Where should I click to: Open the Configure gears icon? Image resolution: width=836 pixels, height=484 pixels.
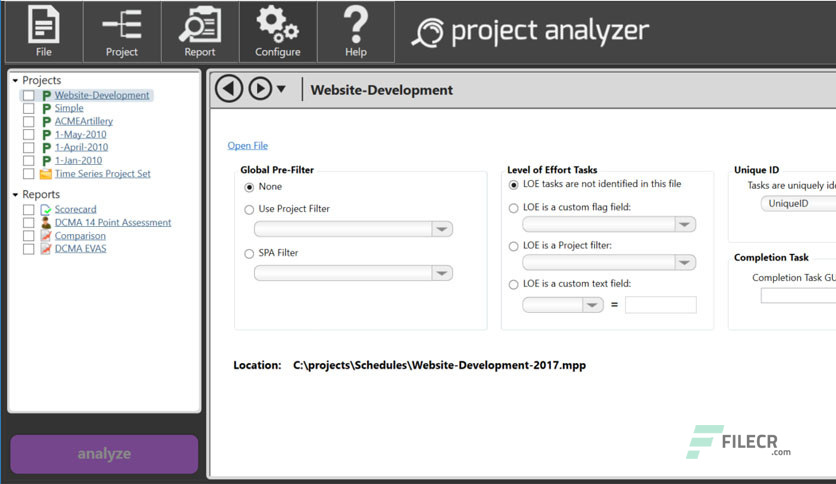point(277,24)
